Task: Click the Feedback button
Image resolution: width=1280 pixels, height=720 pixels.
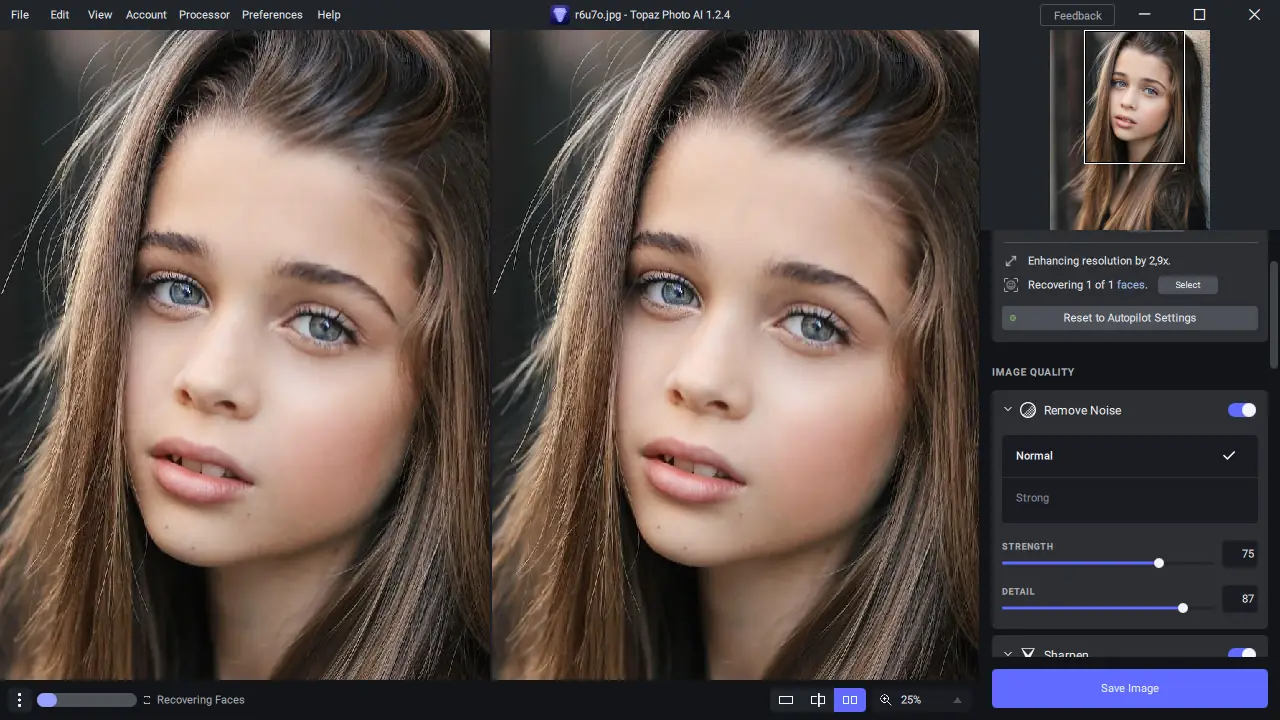Action: coord(1077,15)
